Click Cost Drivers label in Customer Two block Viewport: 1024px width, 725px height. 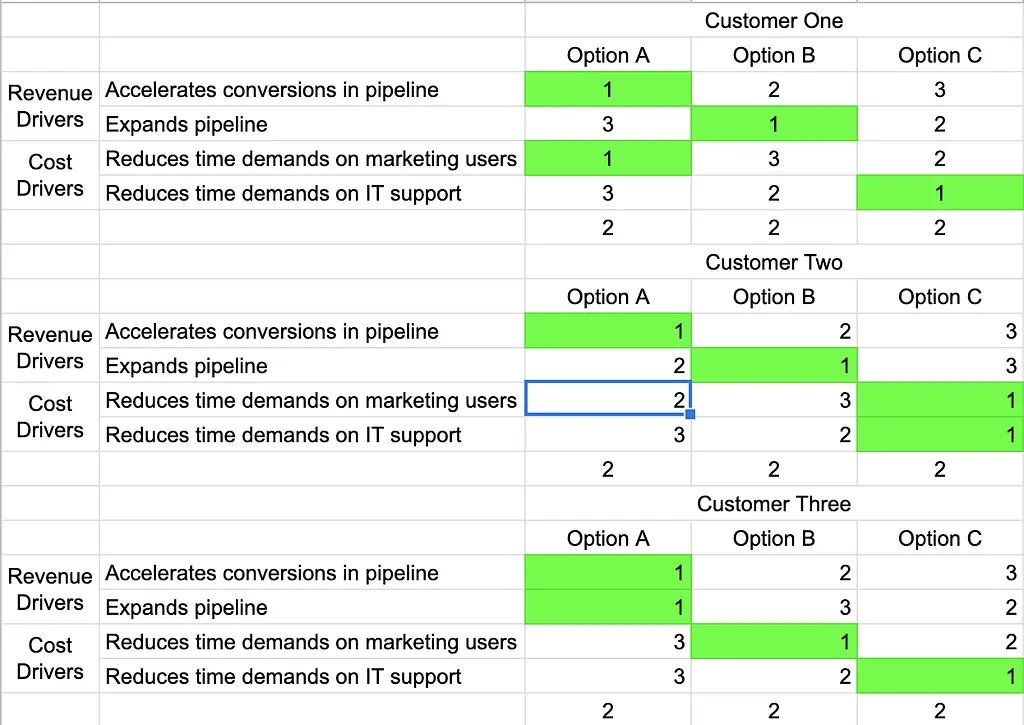[x=50, y=417]
